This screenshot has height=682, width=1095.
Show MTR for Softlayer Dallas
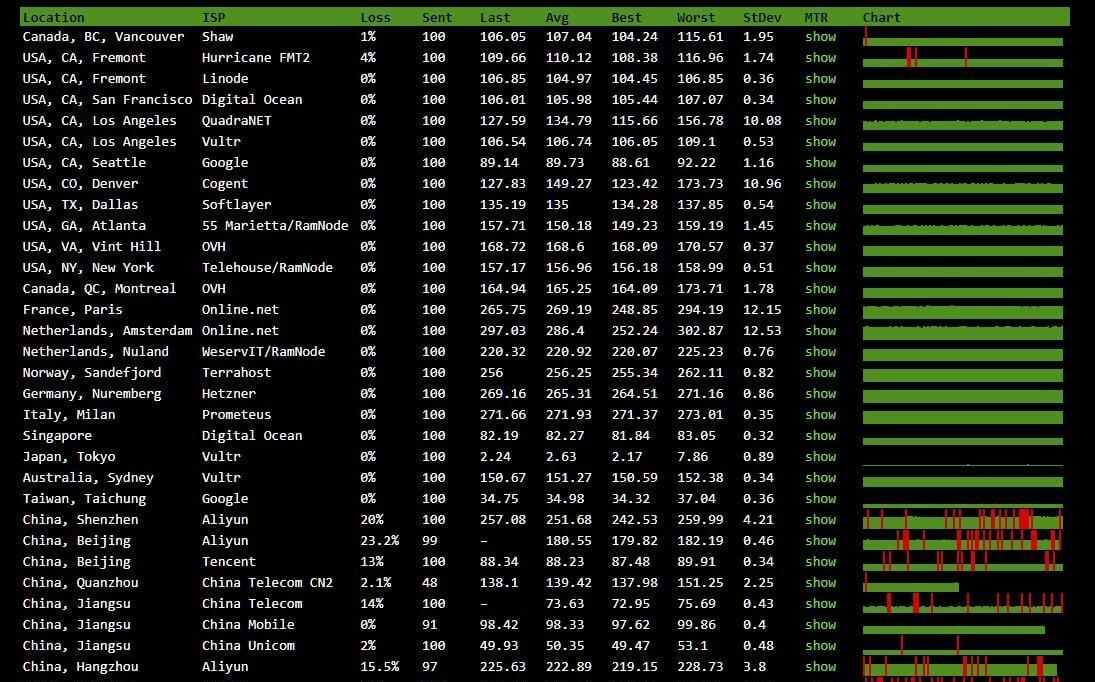pyautogui.click(x=821, y=204)
